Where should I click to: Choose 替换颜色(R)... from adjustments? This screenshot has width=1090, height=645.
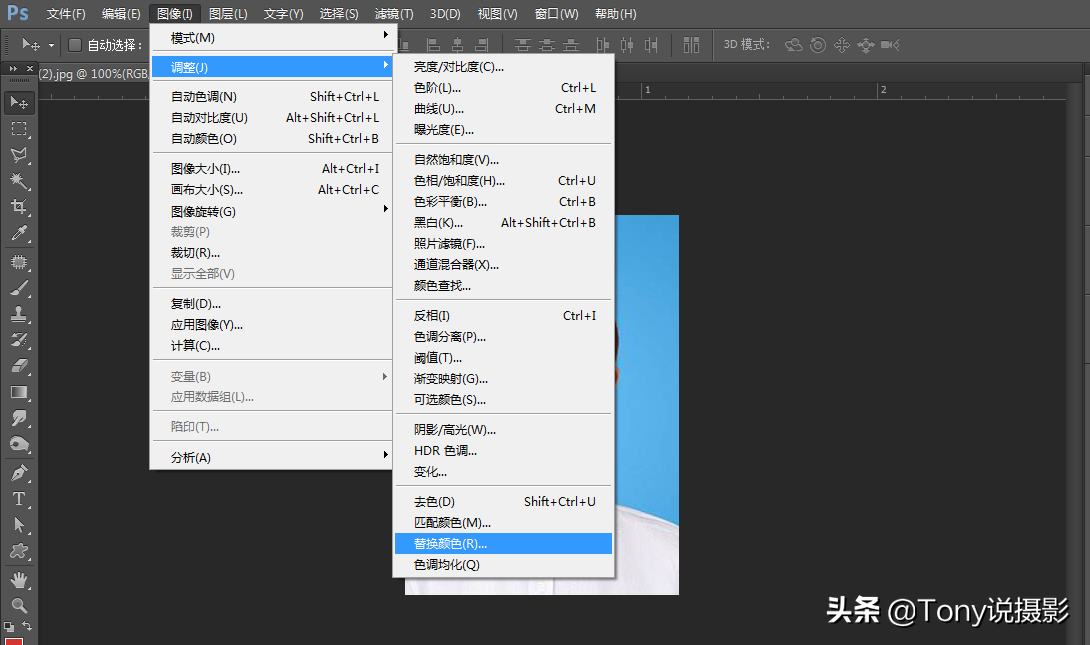pos(503,544)
